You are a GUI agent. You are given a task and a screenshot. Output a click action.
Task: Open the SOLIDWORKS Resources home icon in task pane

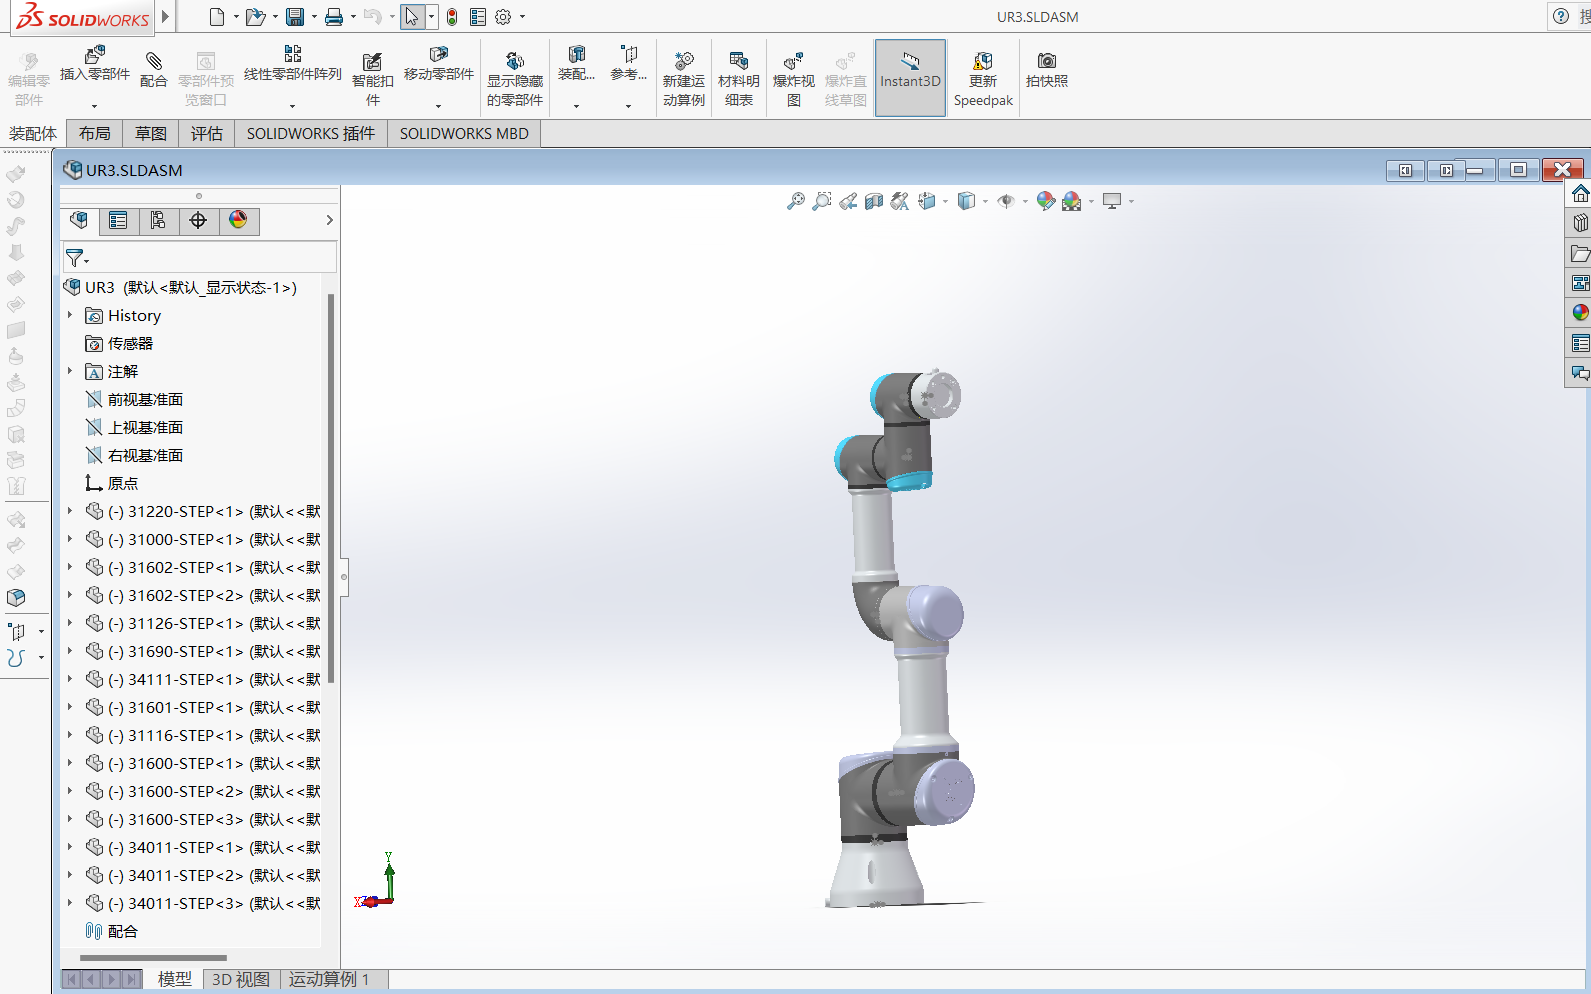coord(1580,193)
